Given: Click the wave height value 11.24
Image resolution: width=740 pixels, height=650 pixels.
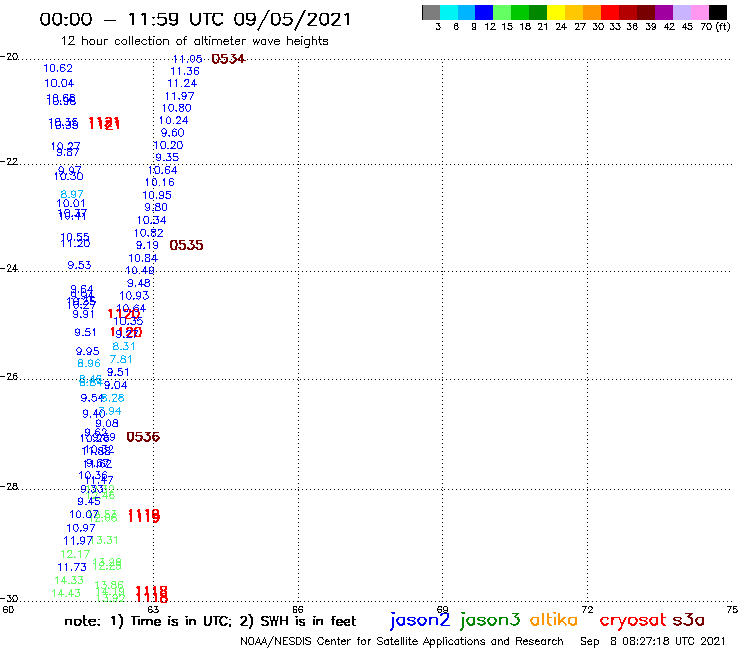Looking at the screenshot, I should pyautogui.click(x=182, y=84).
